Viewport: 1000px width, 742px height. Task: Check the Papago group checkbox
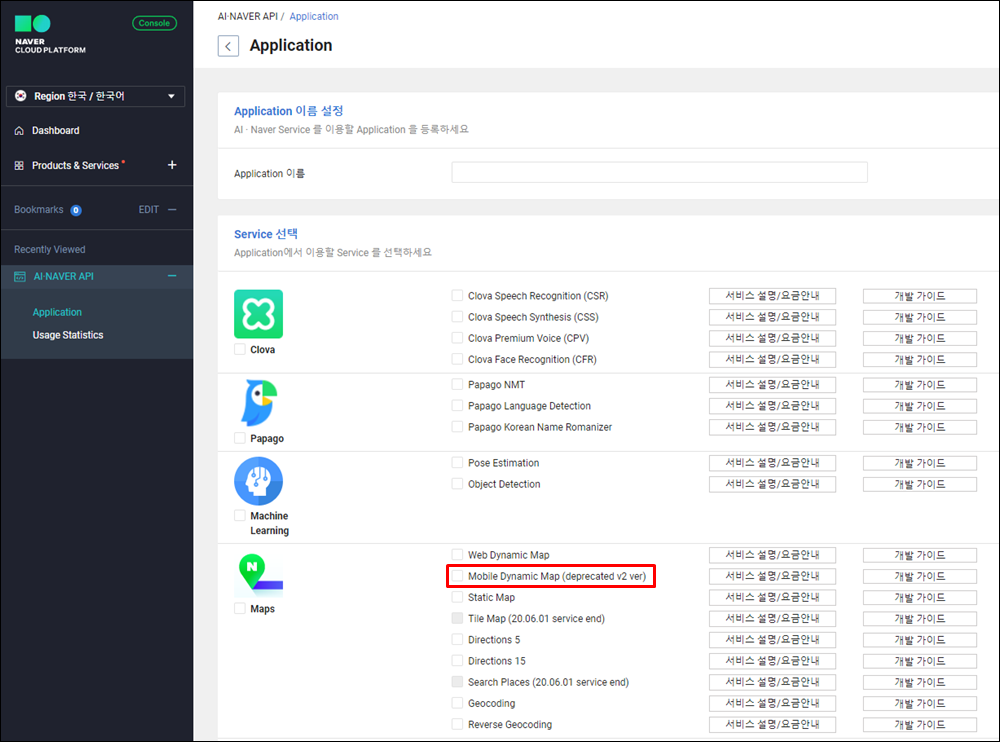pos(240,438)
